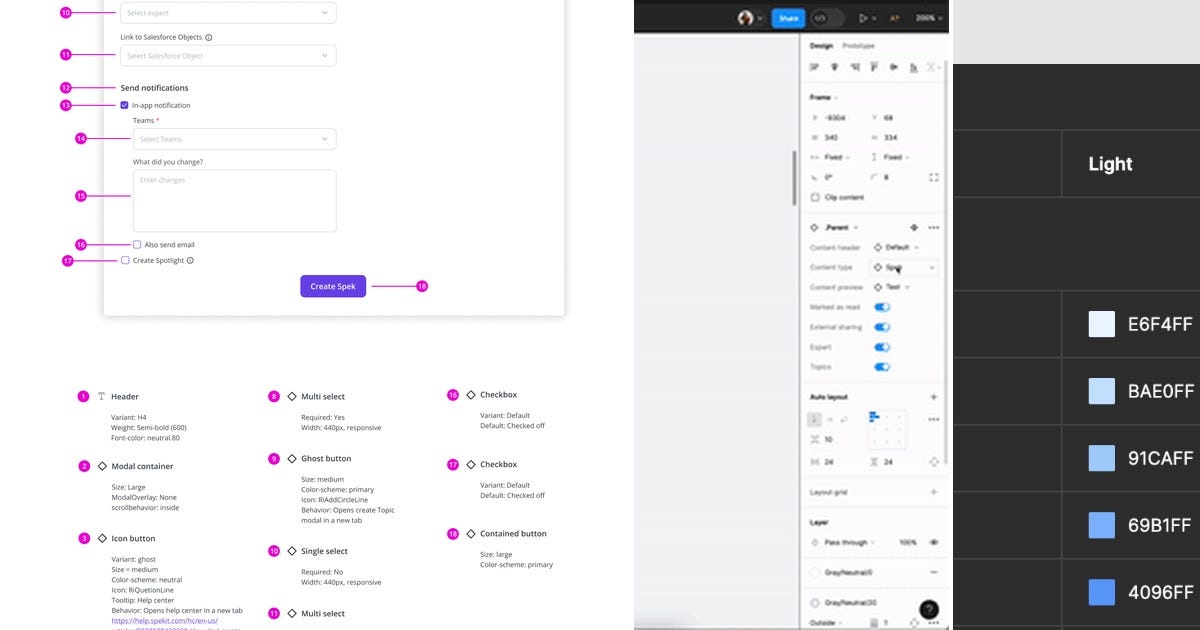Enable Dev Mode with the code toggle

click(818, 18)
